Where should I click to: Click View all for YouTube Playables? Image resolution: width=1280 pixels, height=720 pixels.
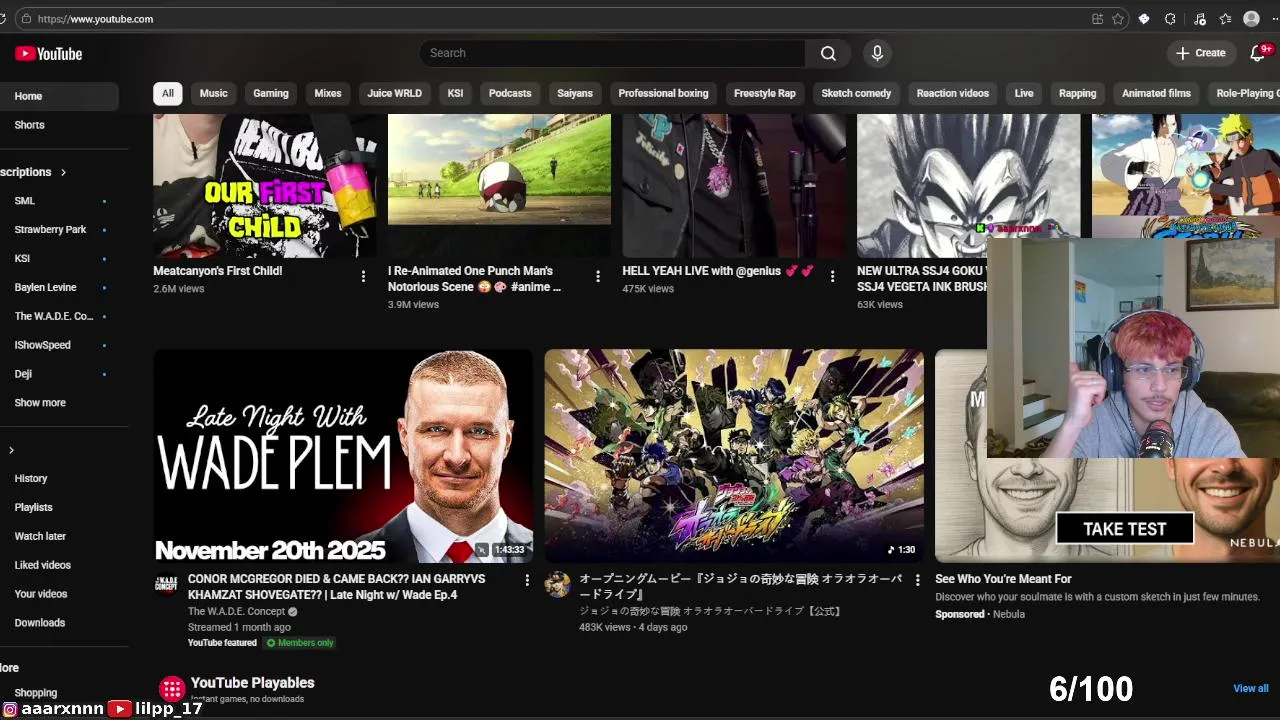coord(1250,688)
